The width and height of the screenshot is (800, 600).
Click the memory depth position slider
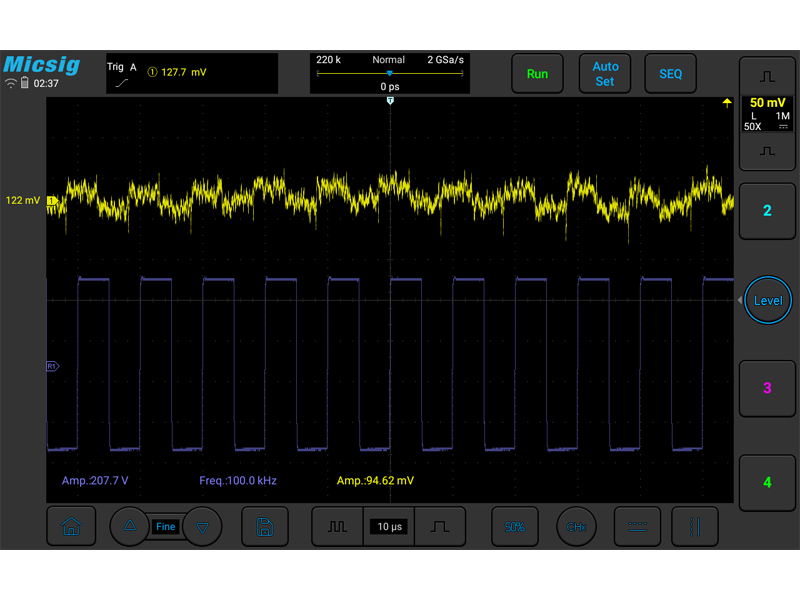coord(389,74)
